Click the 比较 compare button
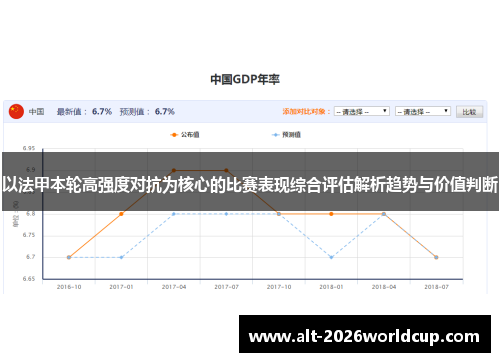The image size is (500, 362). 469,112
